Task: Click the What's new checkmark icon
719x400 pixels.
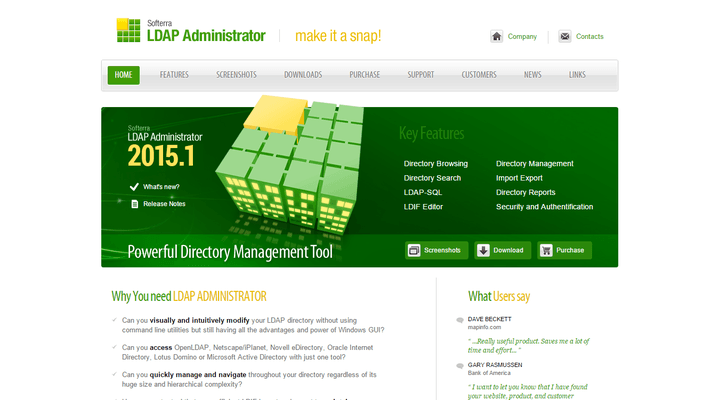Action: click(134, 187)
